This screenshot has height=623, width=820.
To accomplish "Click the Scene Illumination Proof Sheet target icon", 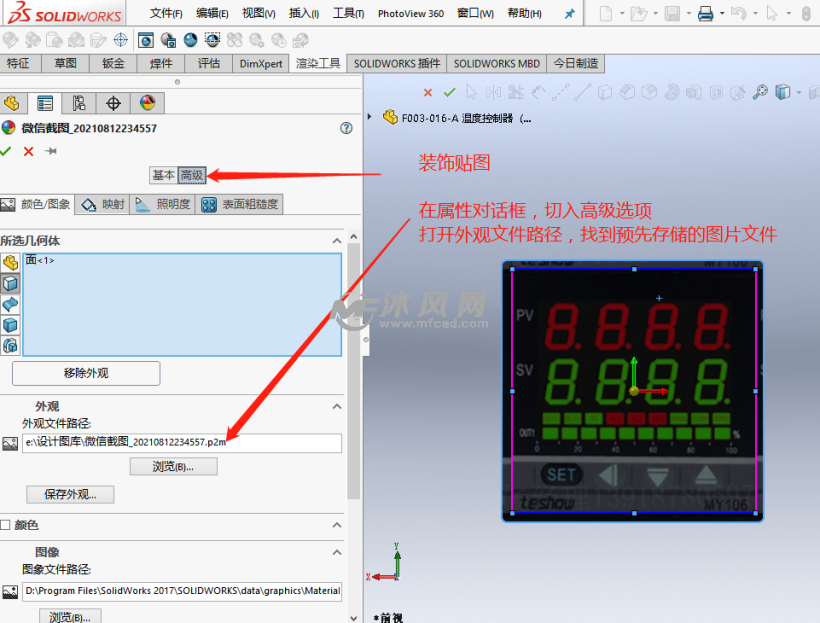I will [121, 40].
